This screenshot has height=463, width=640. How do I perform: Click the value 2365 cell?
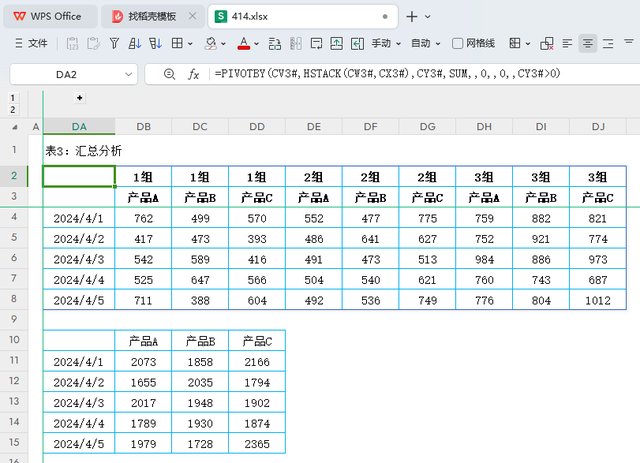click(257, 444)
